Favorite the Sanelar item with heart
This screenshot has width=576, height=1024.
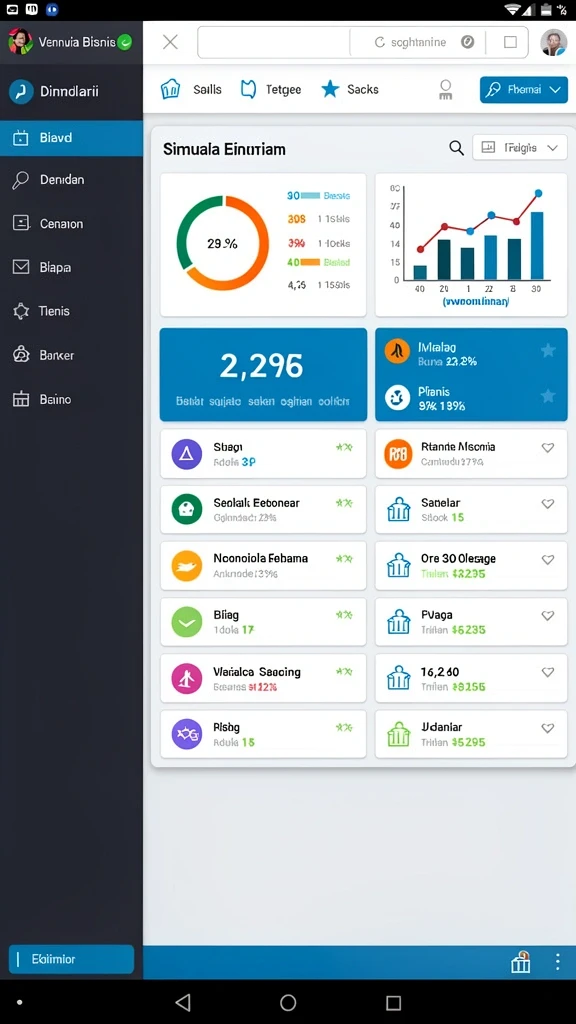(x=548, y=504)
